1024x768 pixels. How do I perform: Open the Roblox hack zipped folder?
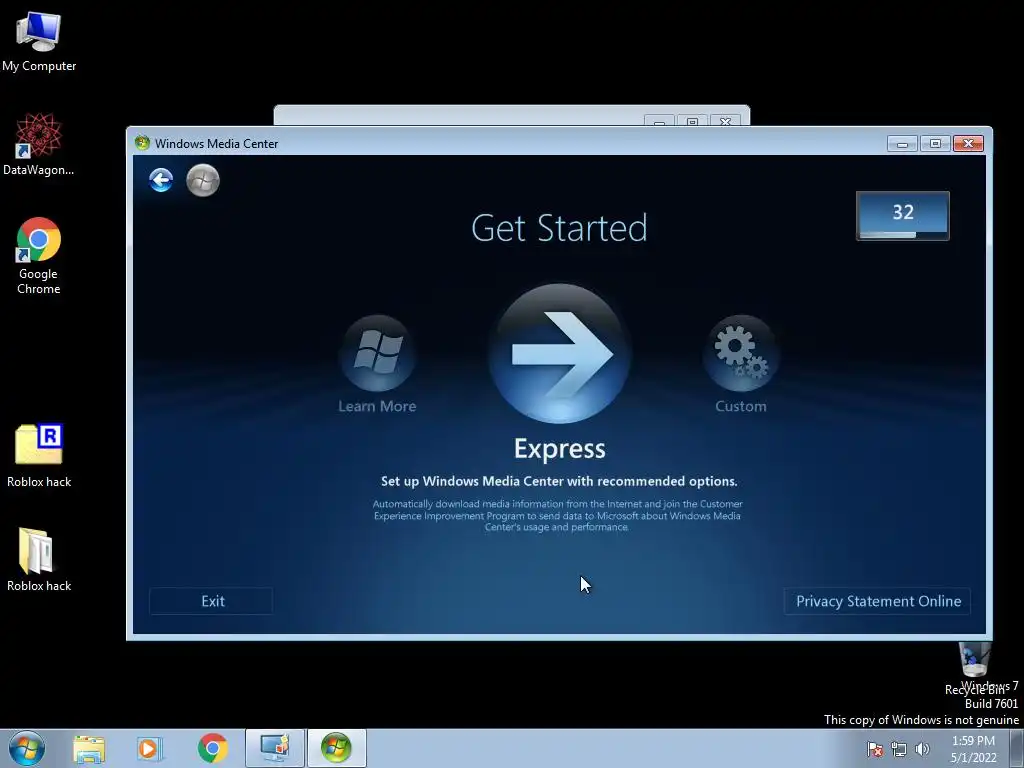point(39,560)
